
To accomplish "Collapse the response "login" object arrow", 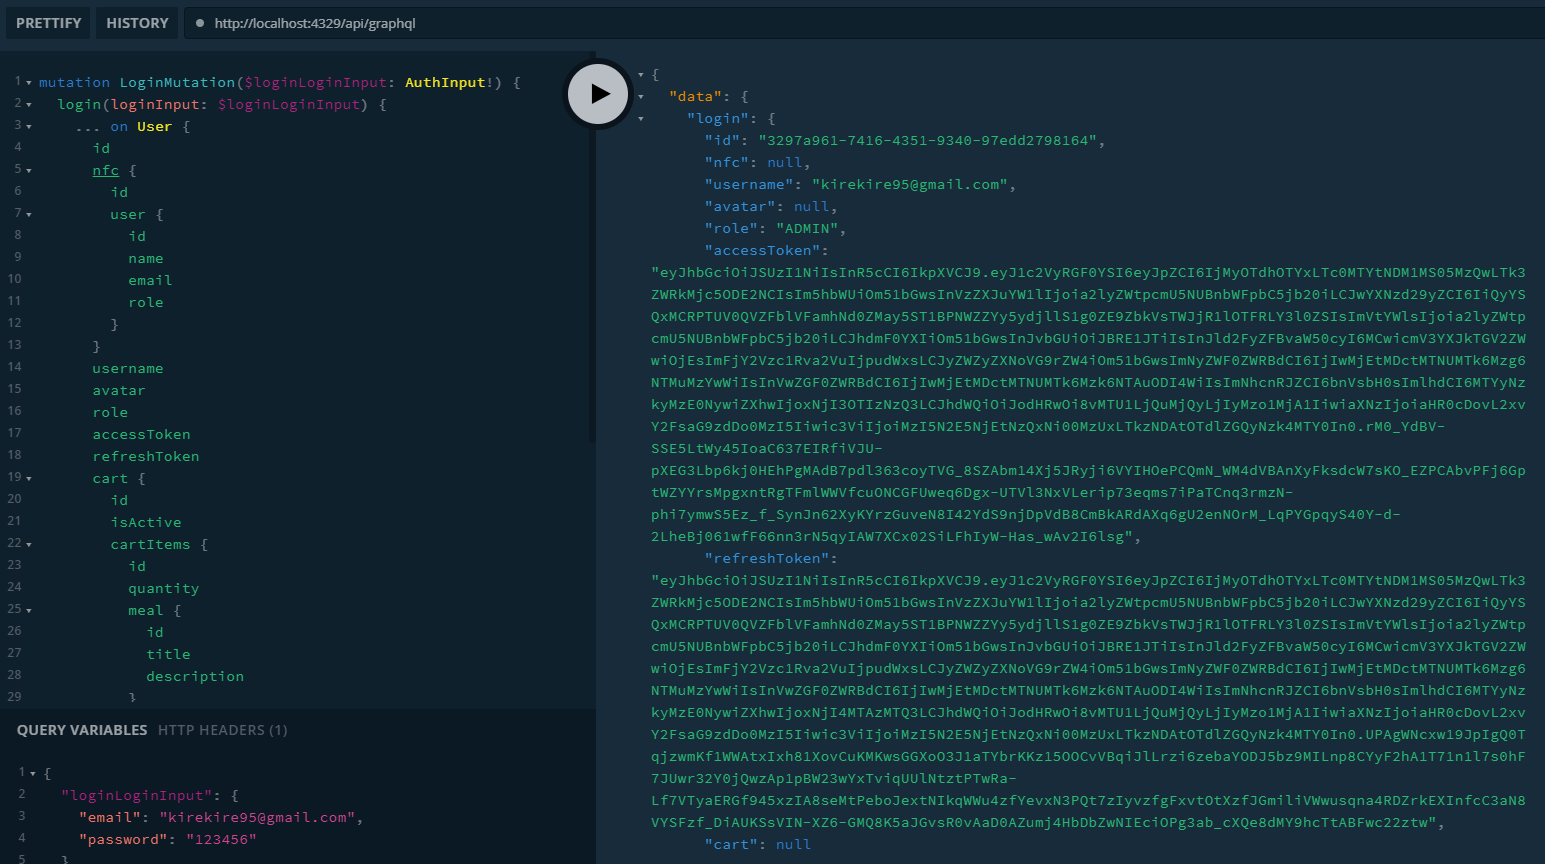I will tap(641, 119).
